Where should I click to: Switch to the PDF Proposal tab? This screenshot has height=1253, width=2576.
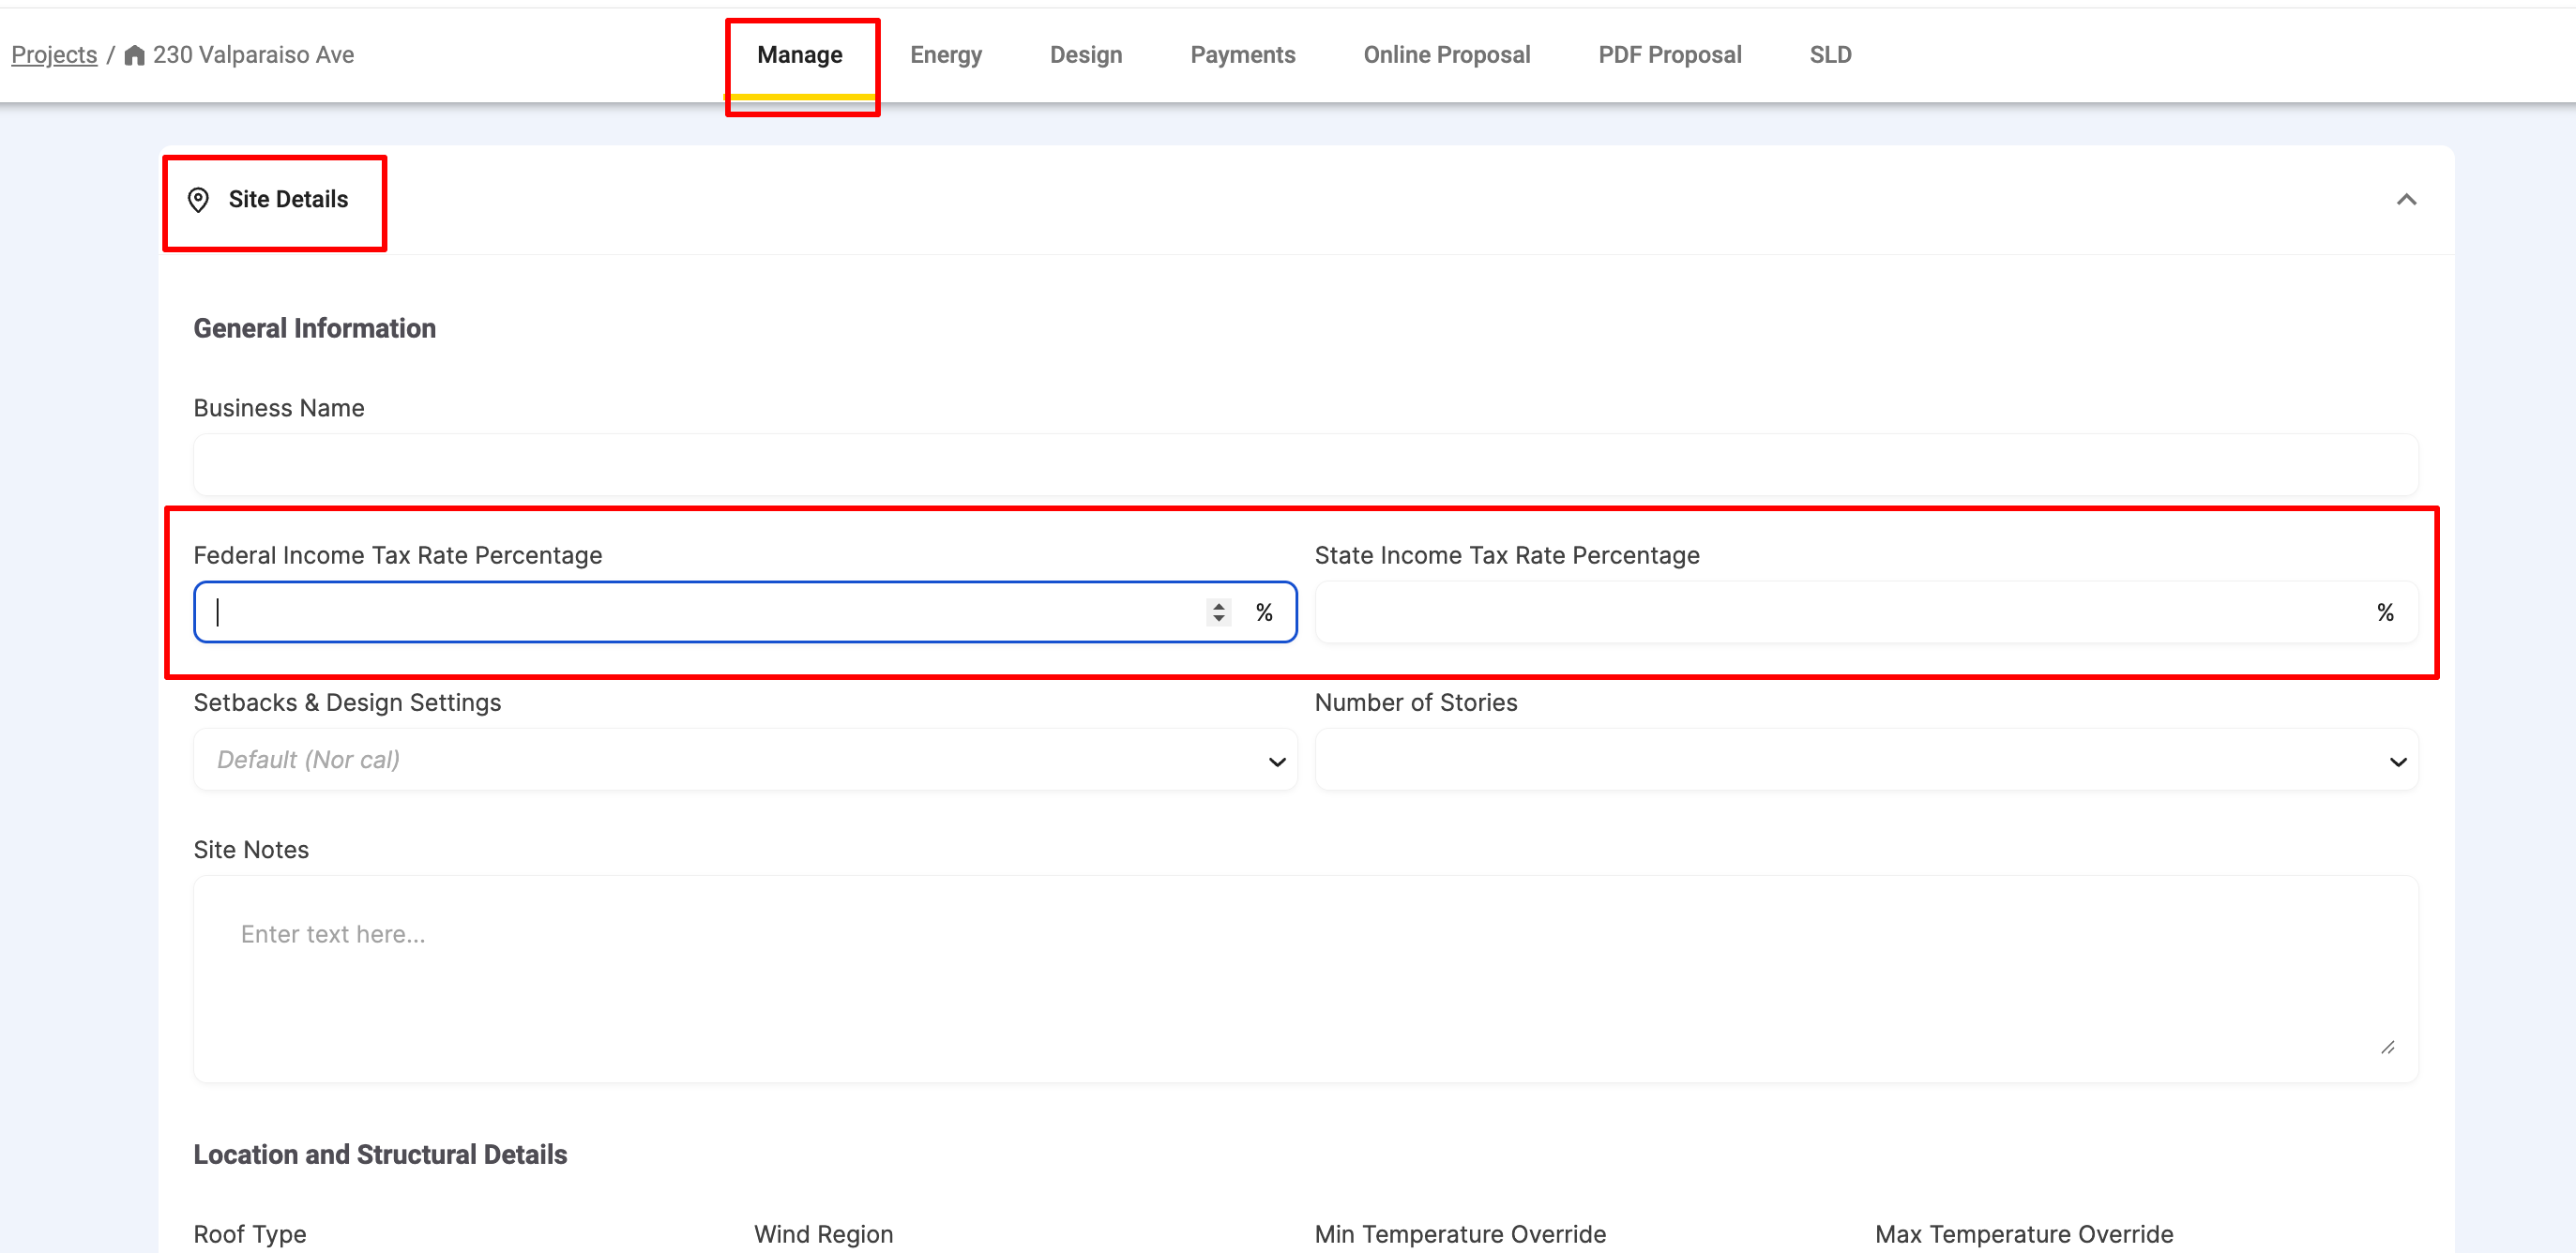pyautogui.click(x=1669, y=55)
